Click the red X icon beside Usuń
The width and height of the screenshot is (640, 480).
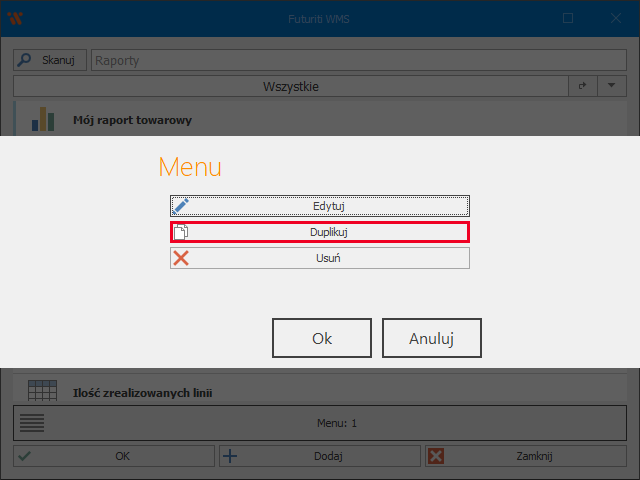point(181,258)
